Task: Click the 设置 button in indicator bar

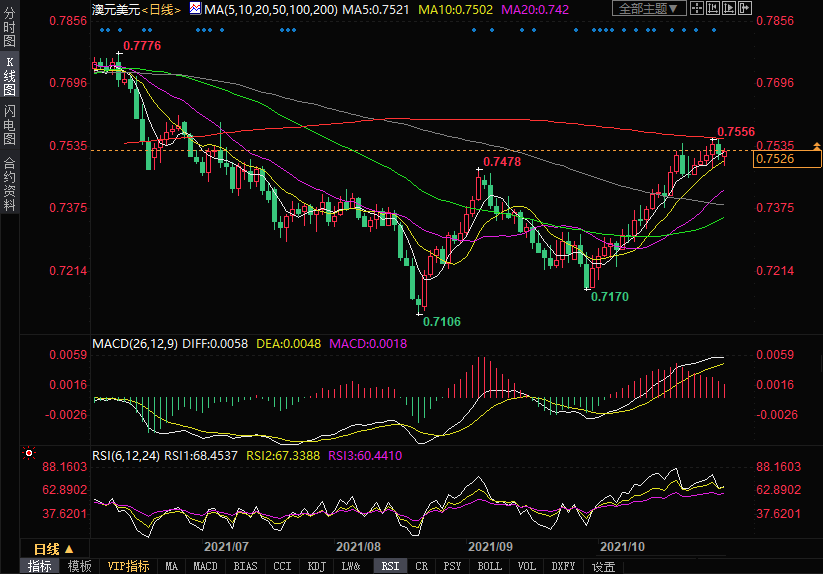Action: point(603,566)
